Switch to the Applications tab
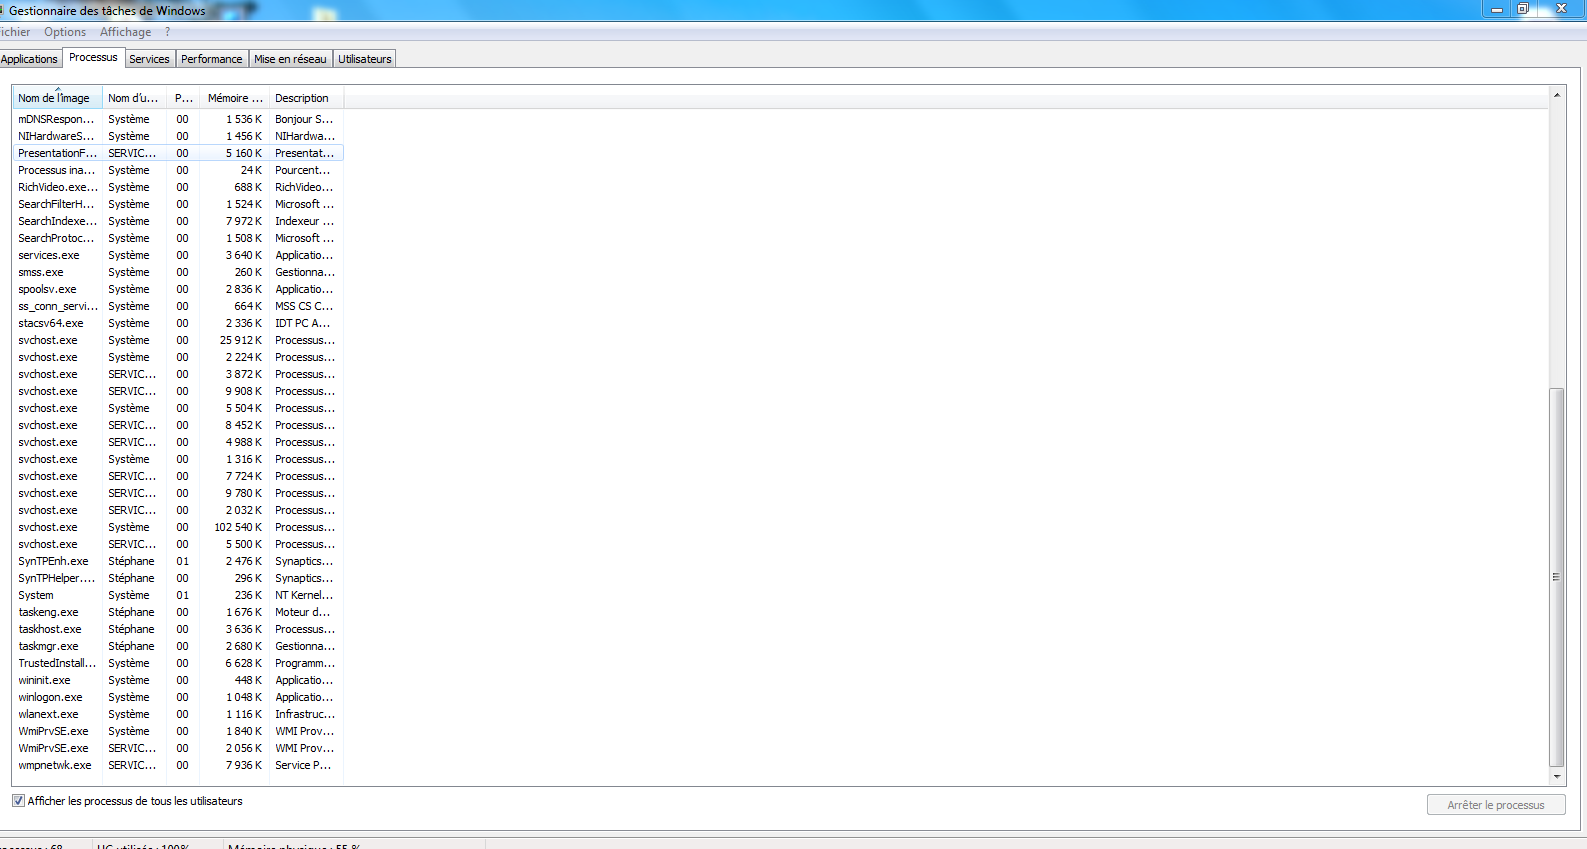The image size is (1587, 849). pos(30,59)
